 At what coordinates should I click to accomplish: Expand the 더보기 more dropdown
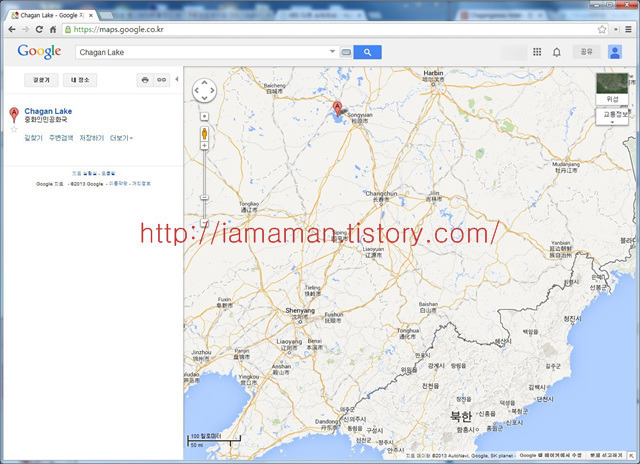pyautogui.click(x=121, y=138)
